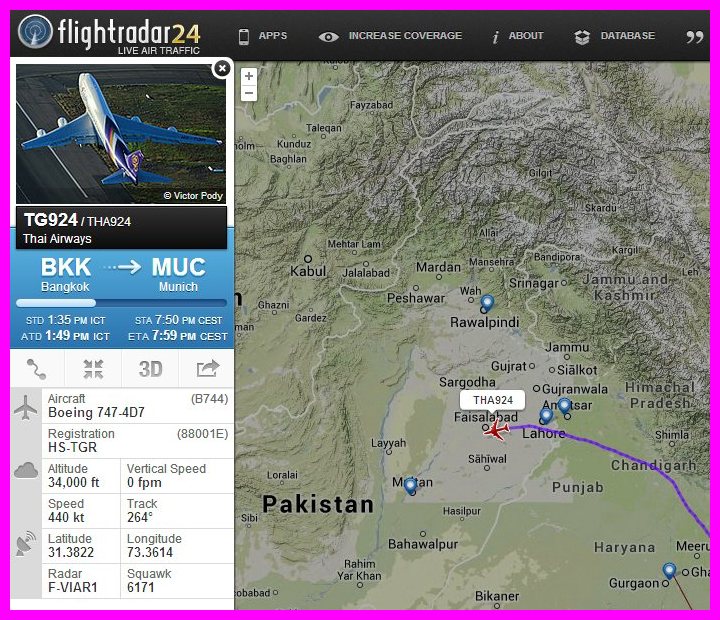Show the flight route path icon

click(x=37, y=369)
